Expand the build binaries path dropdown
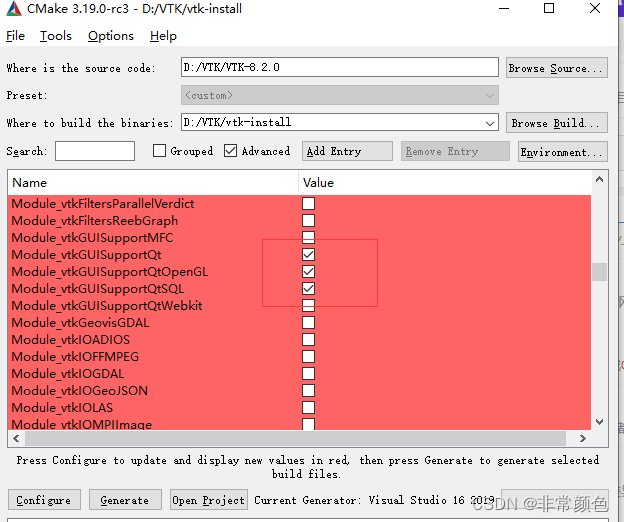The height and width of the screenshot is (522, 624). (x=490, y=123)
